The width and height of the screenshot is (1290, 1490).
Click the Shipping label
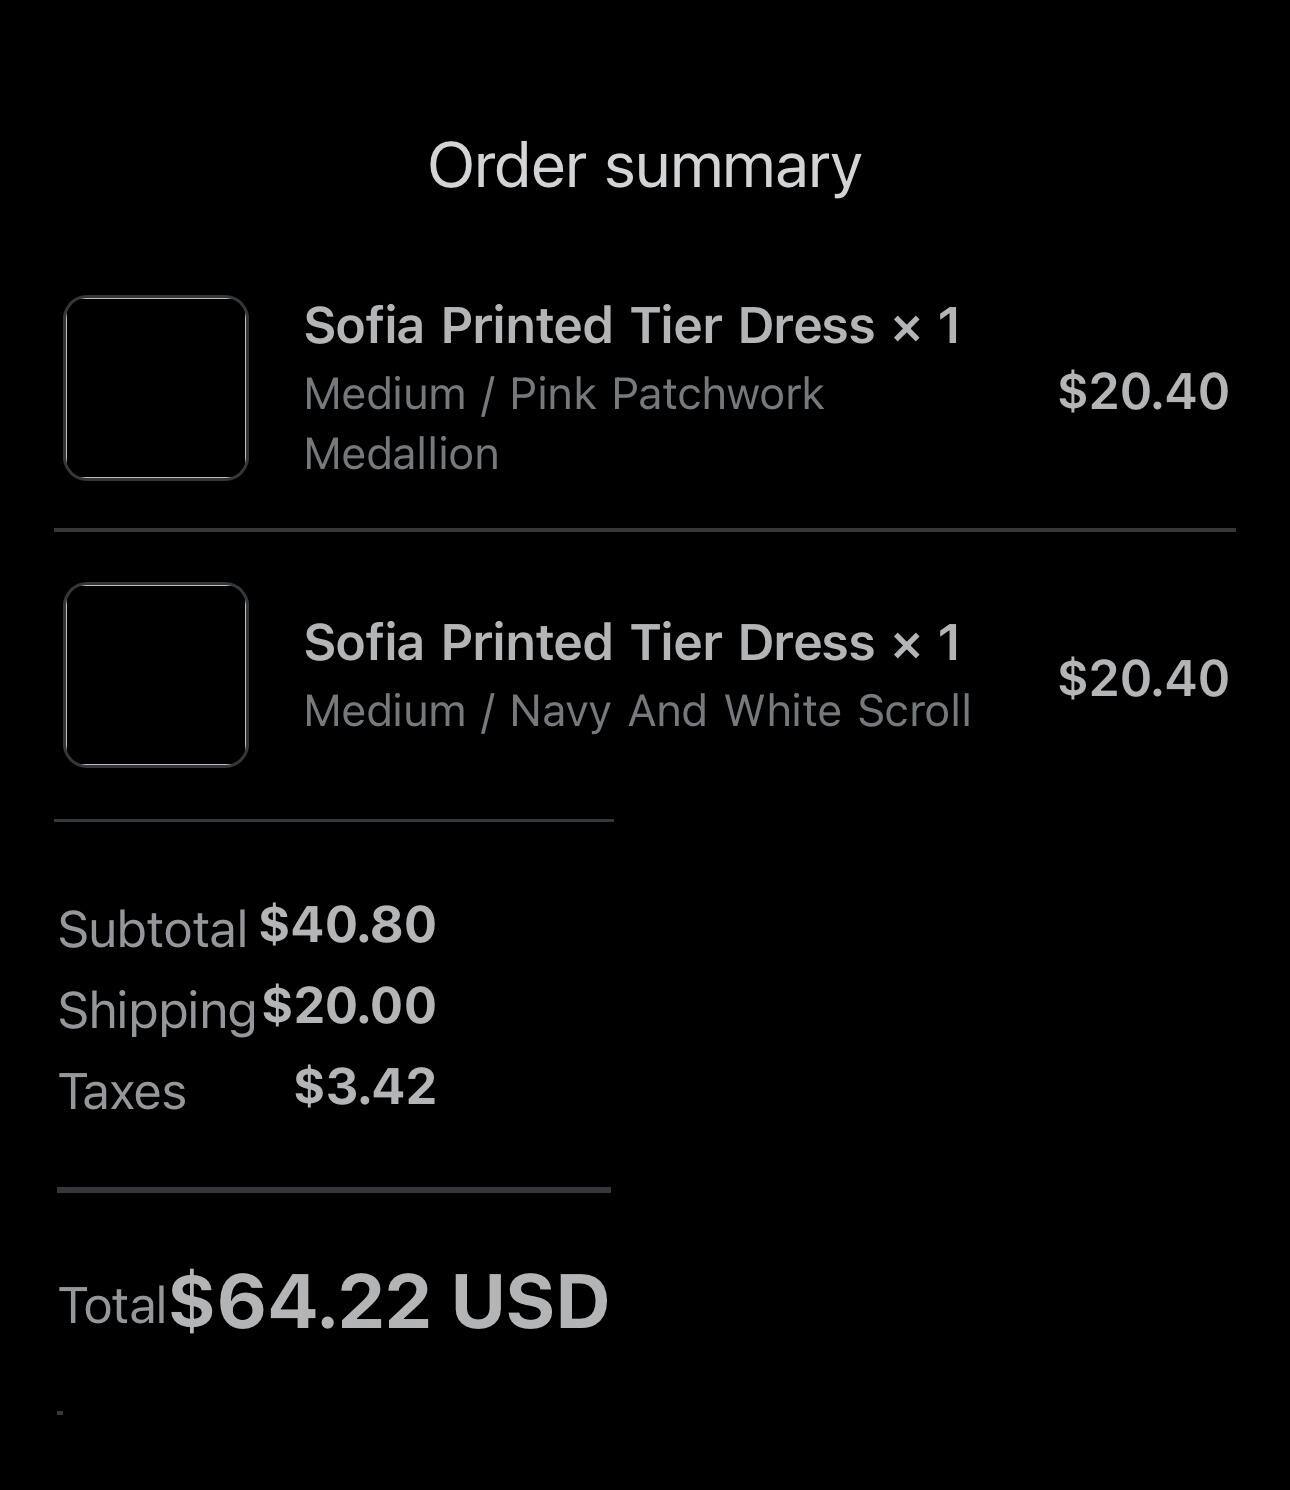[x=157, y=1010]
